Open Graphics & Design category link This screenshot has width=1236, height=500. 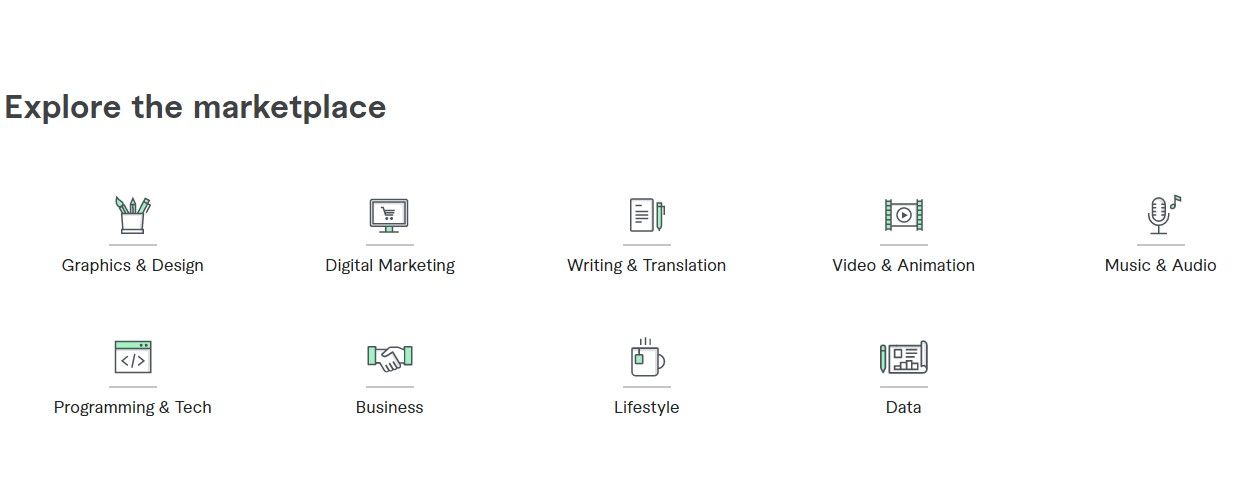point(133,265)
